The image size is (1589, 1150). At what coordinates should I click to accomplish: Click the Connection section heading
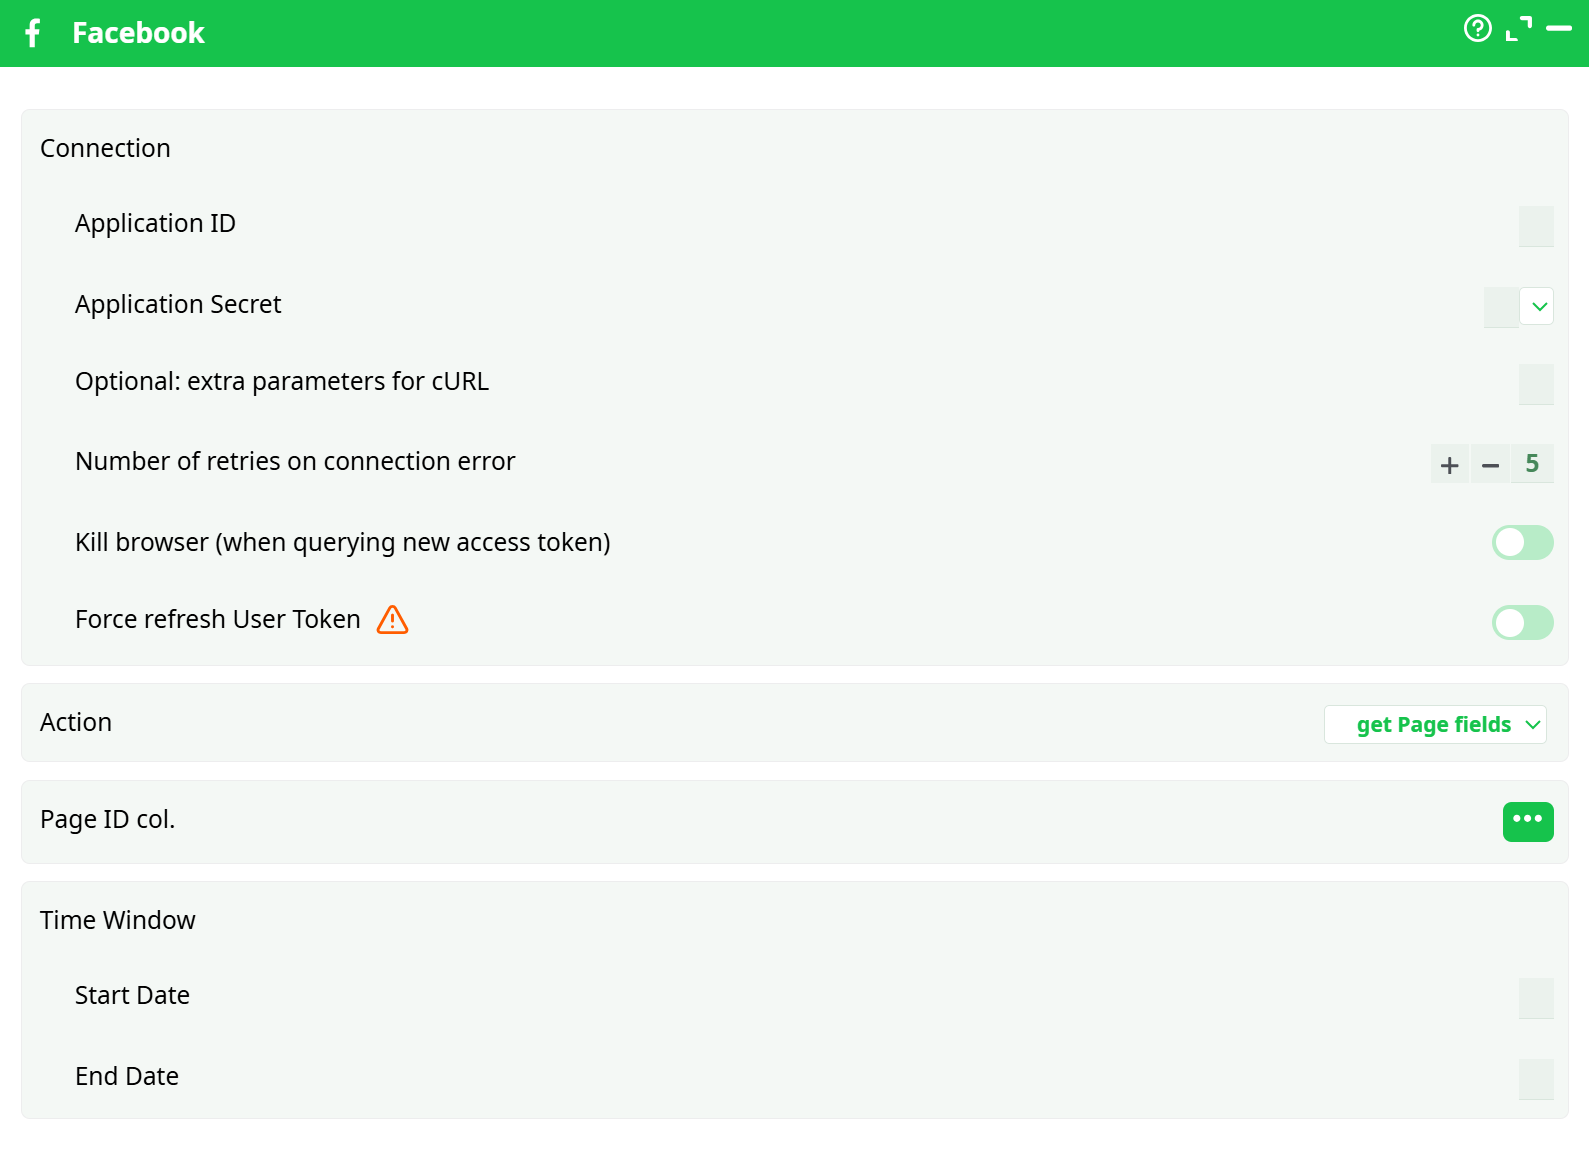(x=105, y=149)
